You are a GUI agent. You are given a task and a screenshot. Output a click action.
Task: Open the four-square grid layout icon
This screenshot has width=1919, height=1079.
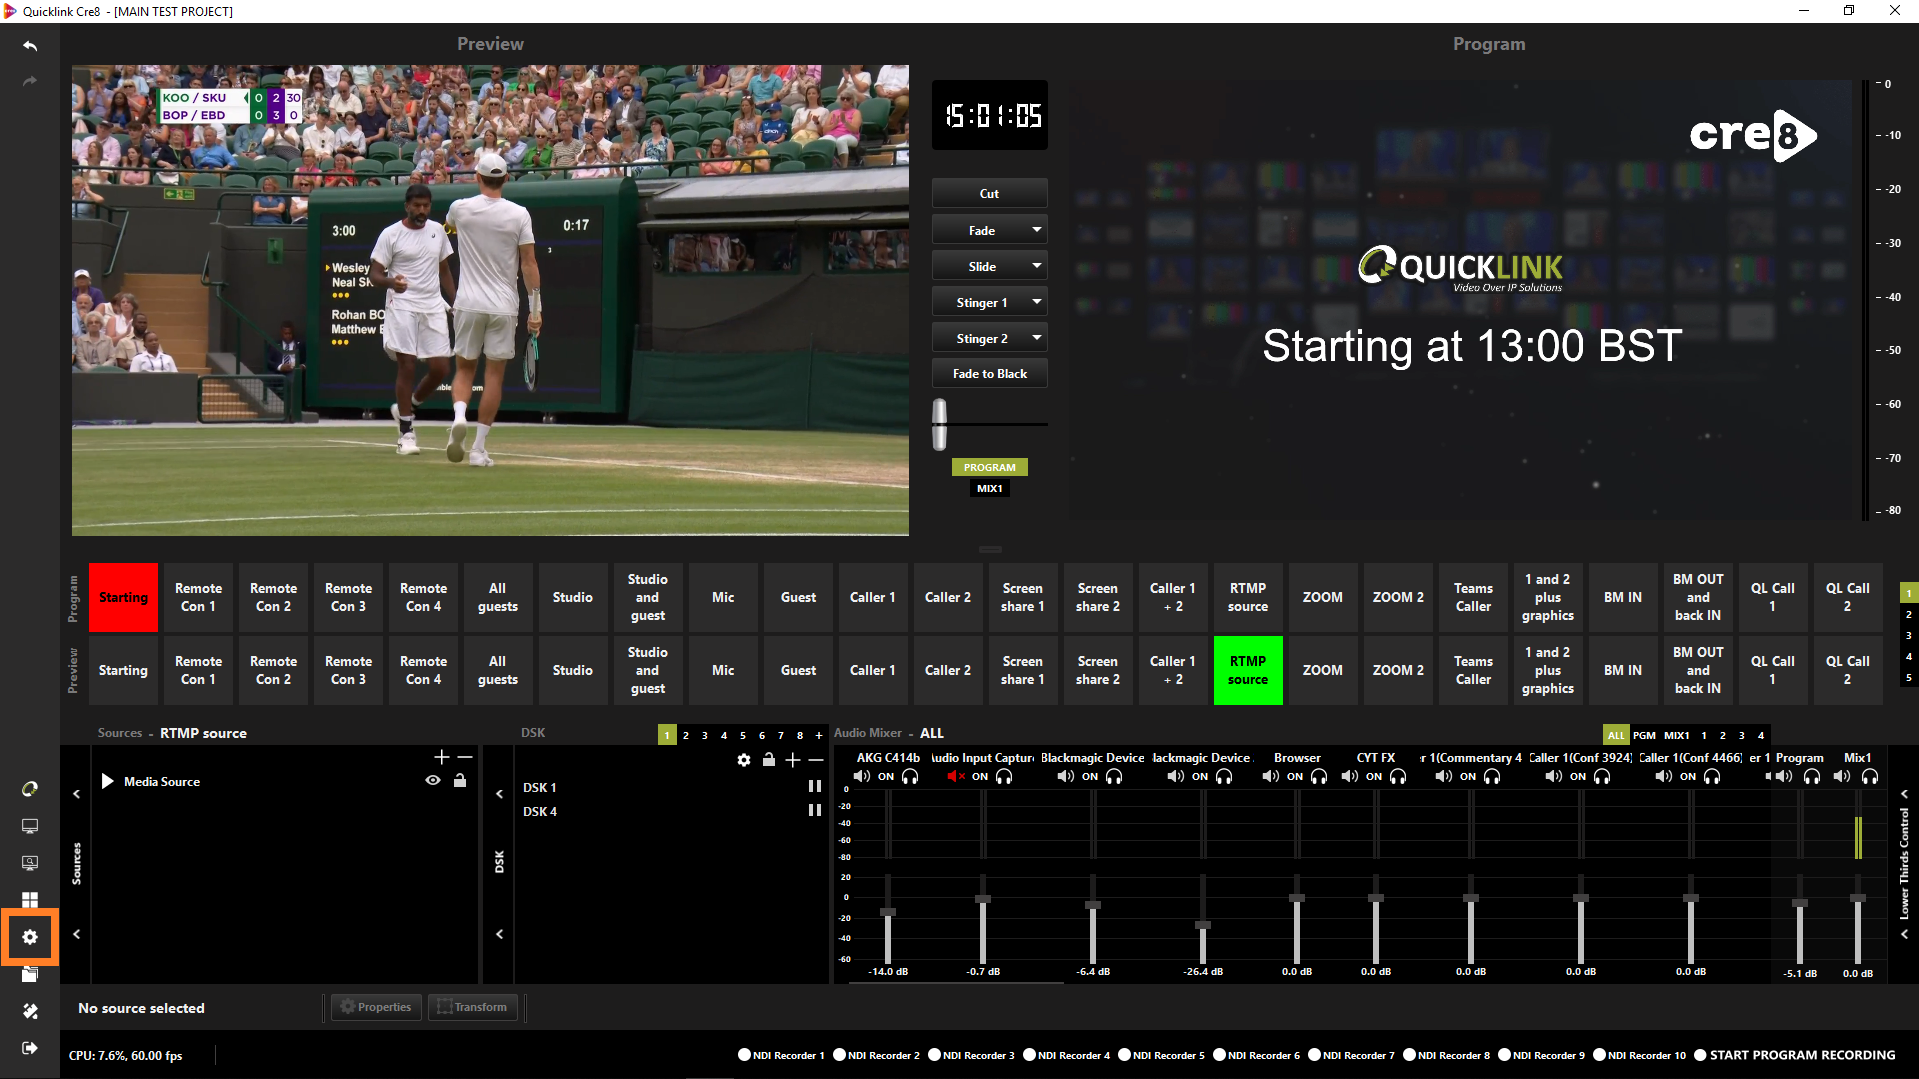click(30, 900)
